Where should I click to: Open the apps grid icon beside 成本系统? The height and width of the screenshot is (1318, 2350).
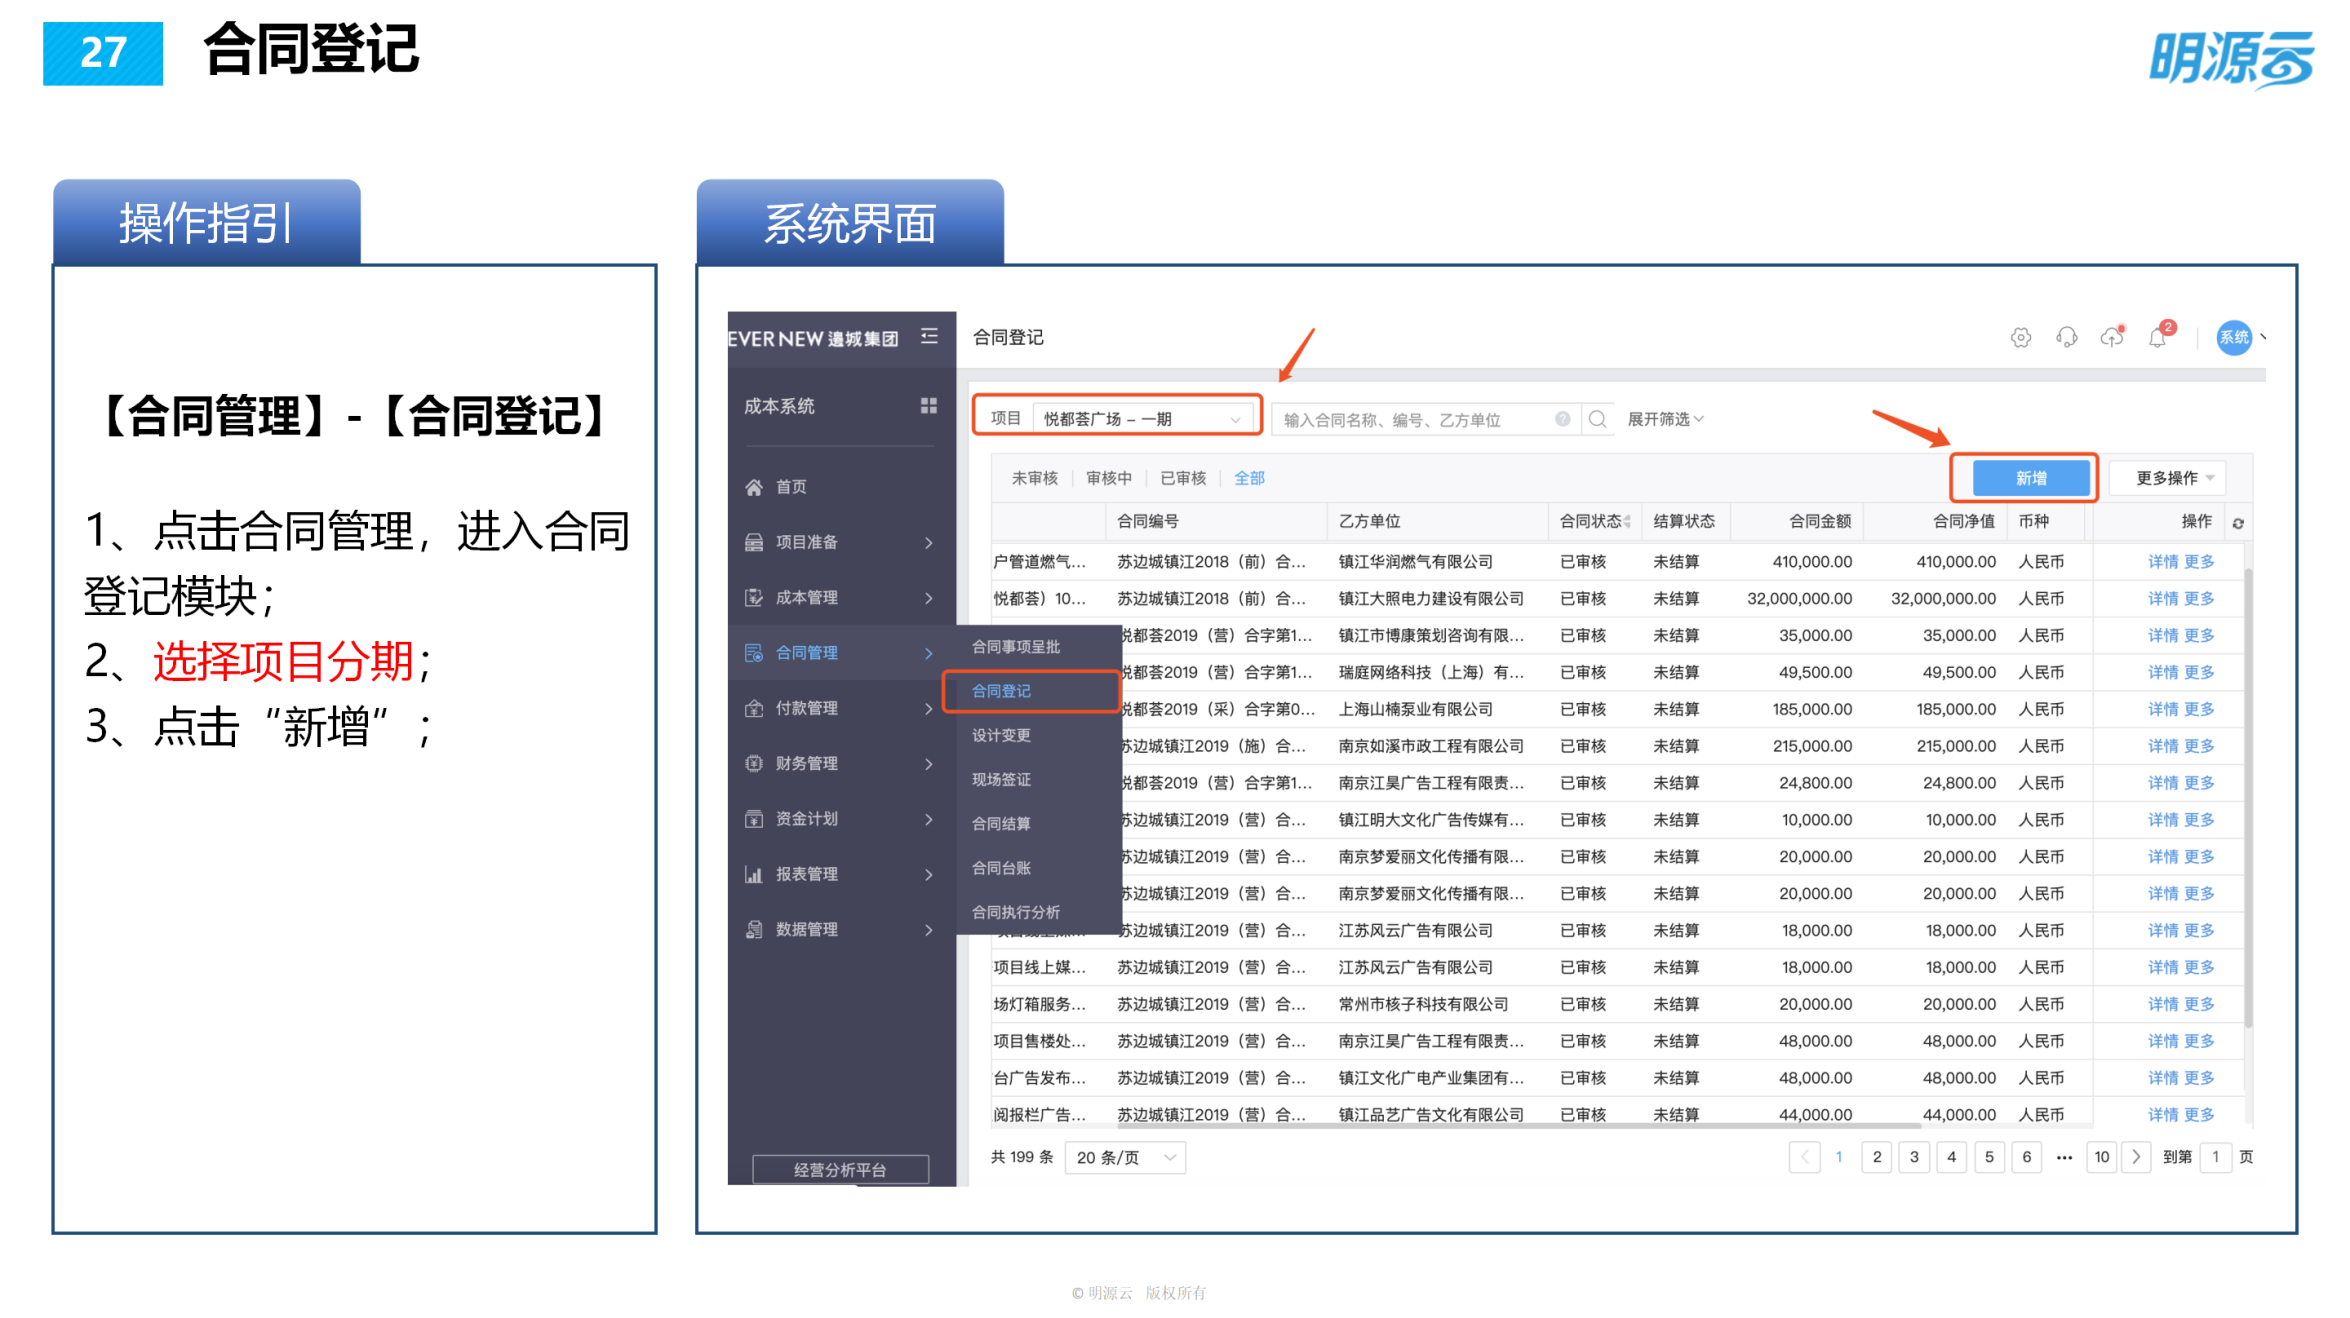(x=929, y=406)
